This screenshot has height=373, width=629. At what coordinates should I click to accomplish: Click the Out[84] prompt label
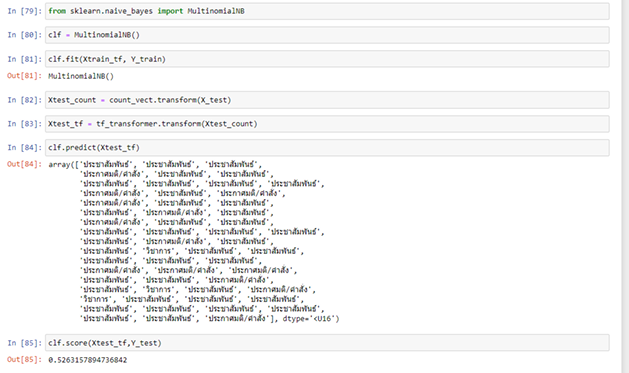tap(24, 164)
